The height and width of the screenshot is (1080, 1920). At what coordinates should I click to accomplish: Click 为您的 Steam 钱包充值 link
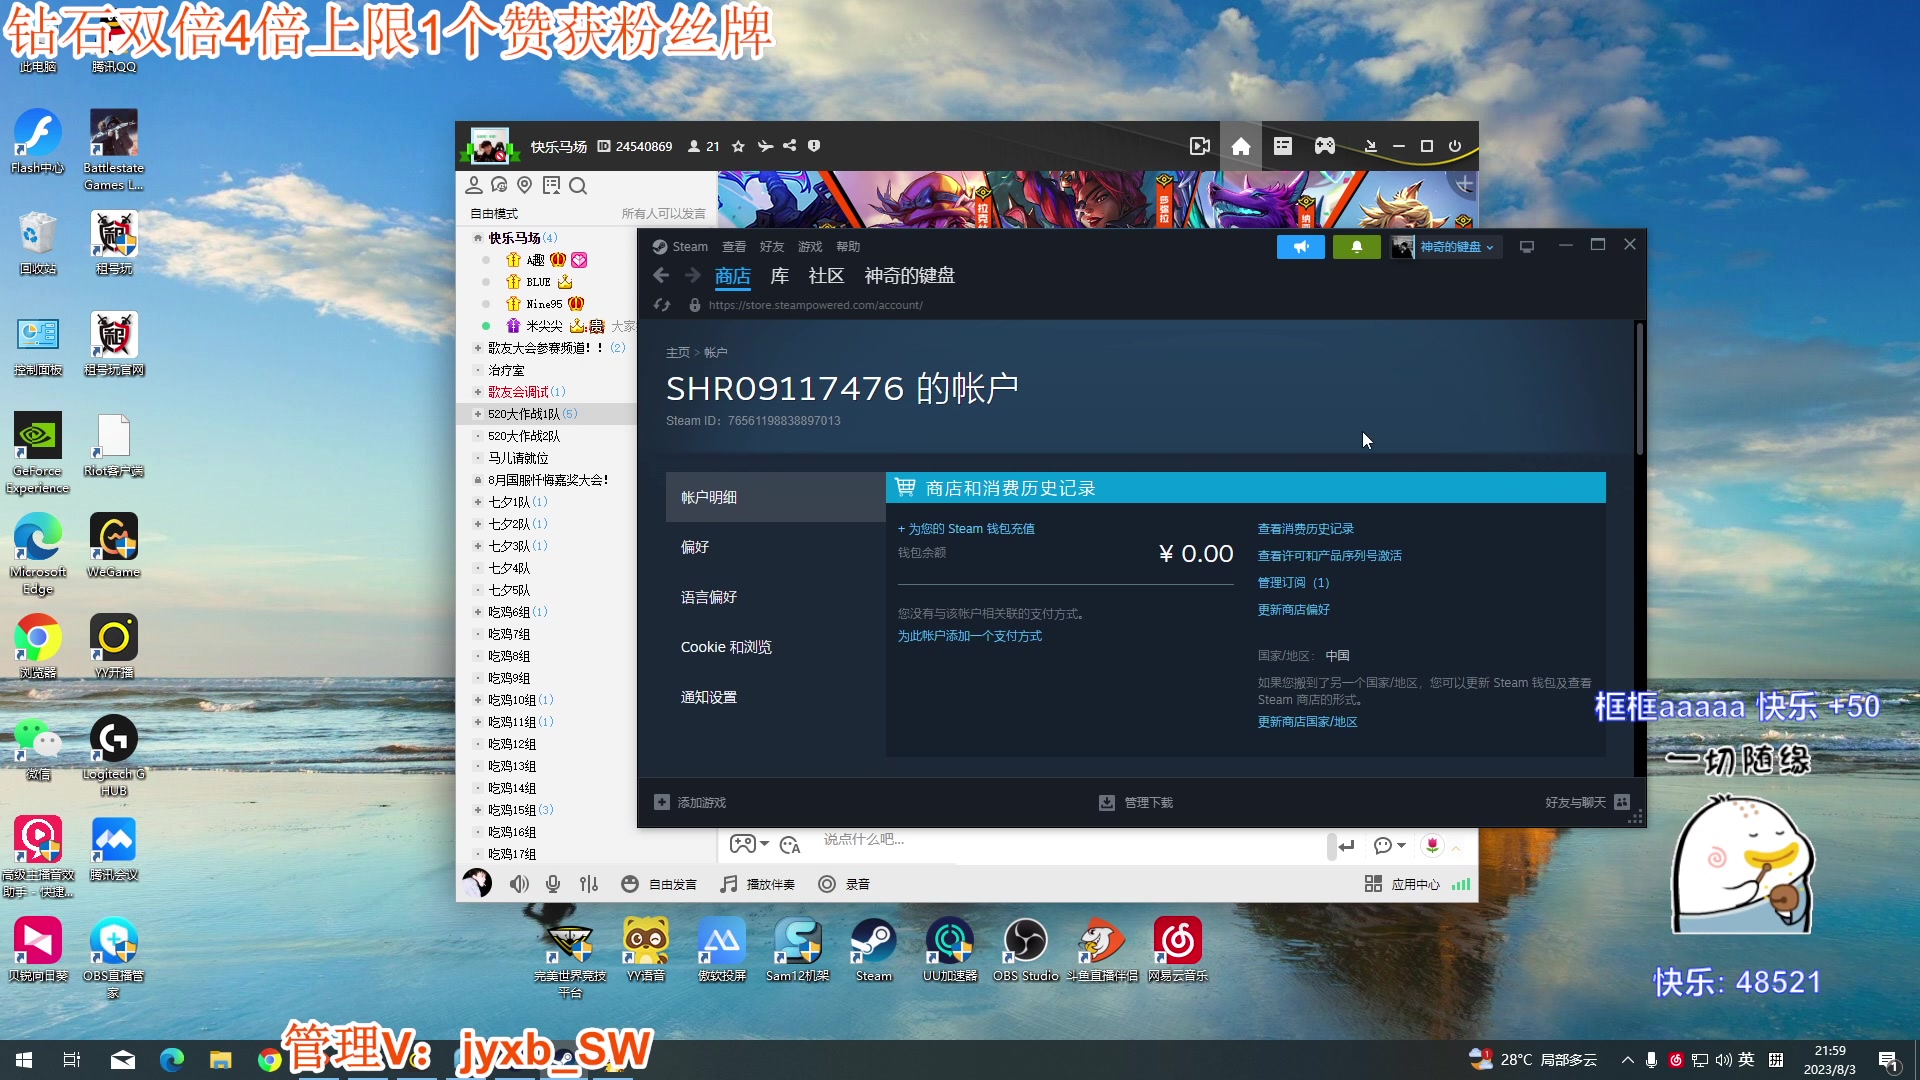[966, 529]
